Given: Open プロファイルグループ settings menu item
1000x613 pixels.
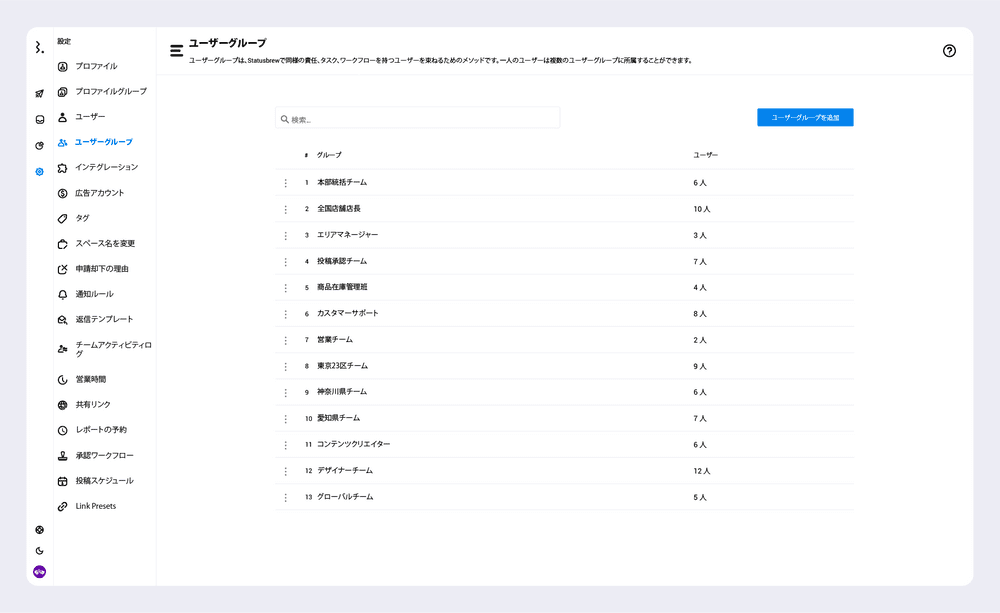Looking at the screenshot, I should [110, 92].
